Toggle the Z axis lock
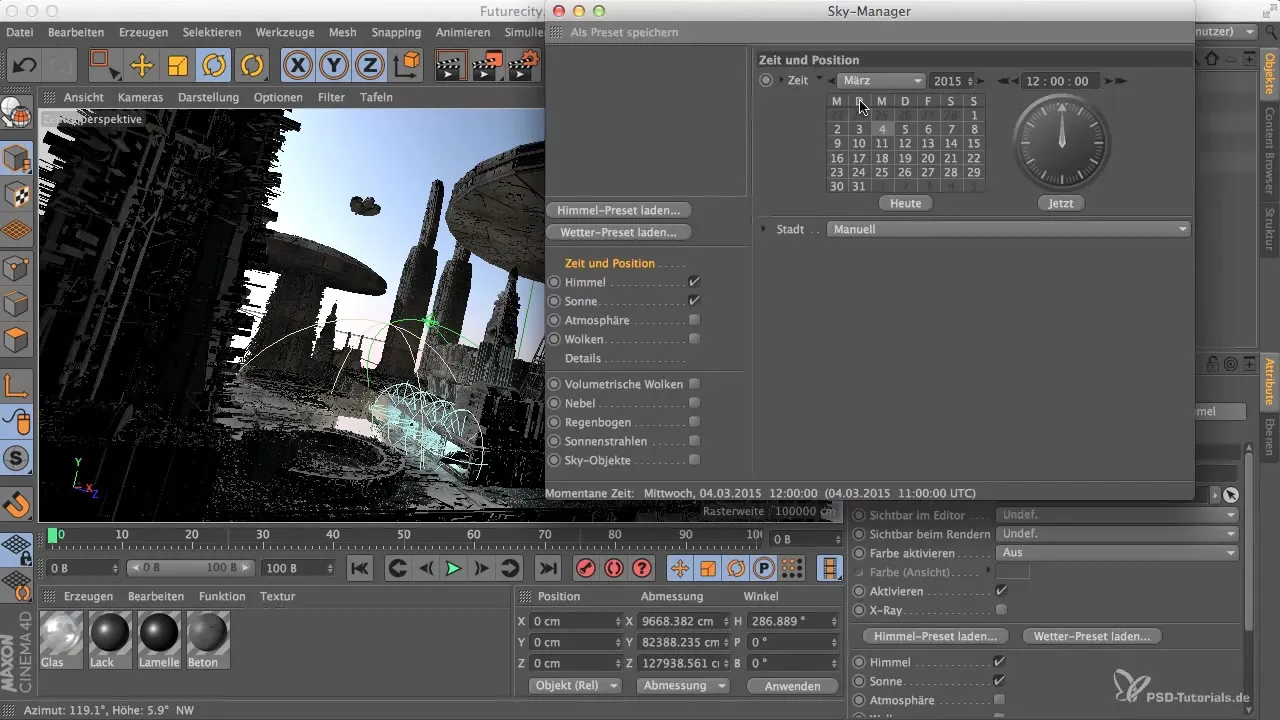This screenshot has width=1280, height=720. (370, 66)
